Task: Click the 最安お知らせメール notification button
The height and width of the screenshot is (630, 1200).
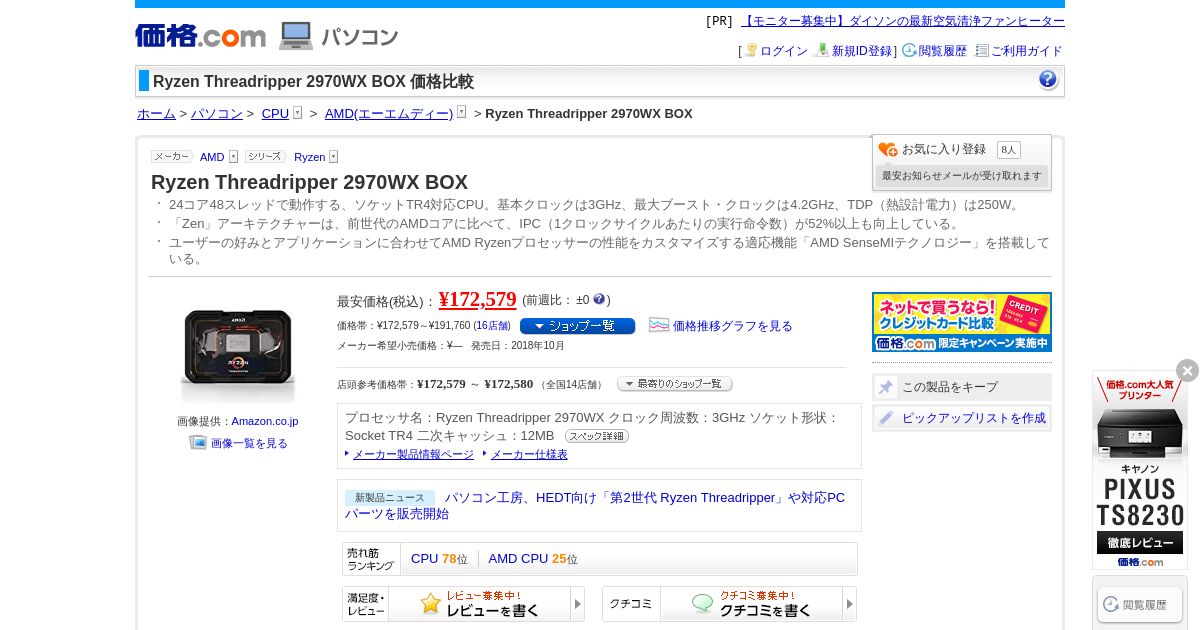Action: click(x=962, y=176)
